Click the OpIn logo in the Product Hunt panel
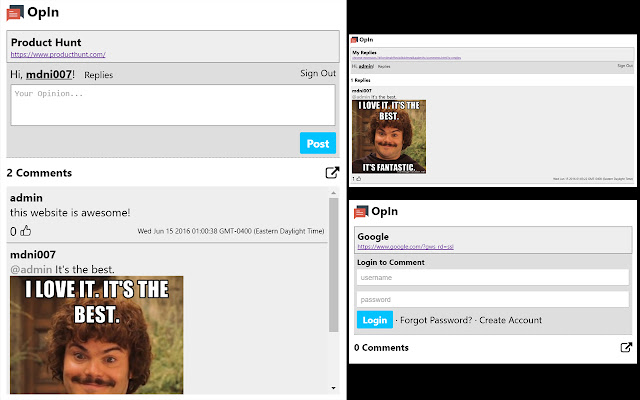 [33, 13]
